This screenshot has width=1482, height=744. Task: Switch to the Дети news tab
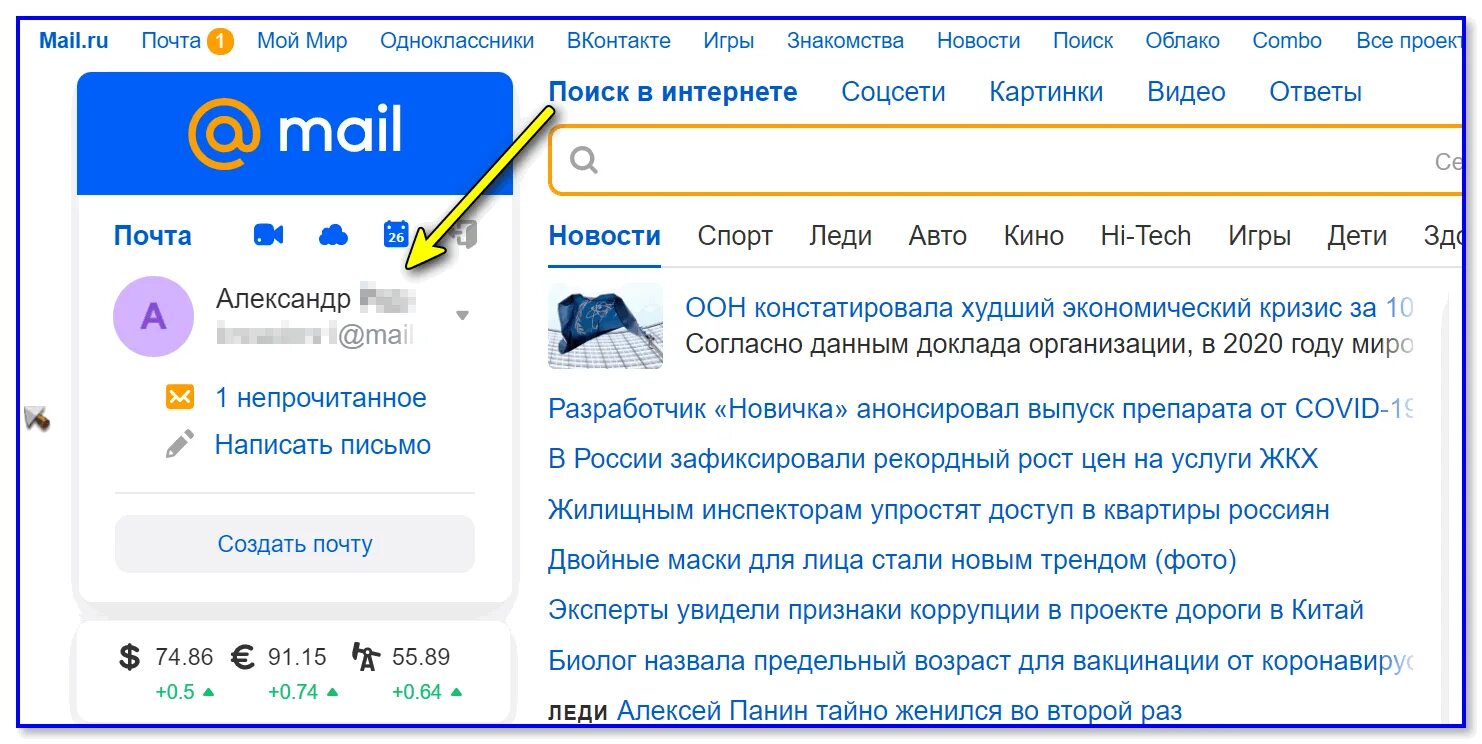[x=1357, y=236]
